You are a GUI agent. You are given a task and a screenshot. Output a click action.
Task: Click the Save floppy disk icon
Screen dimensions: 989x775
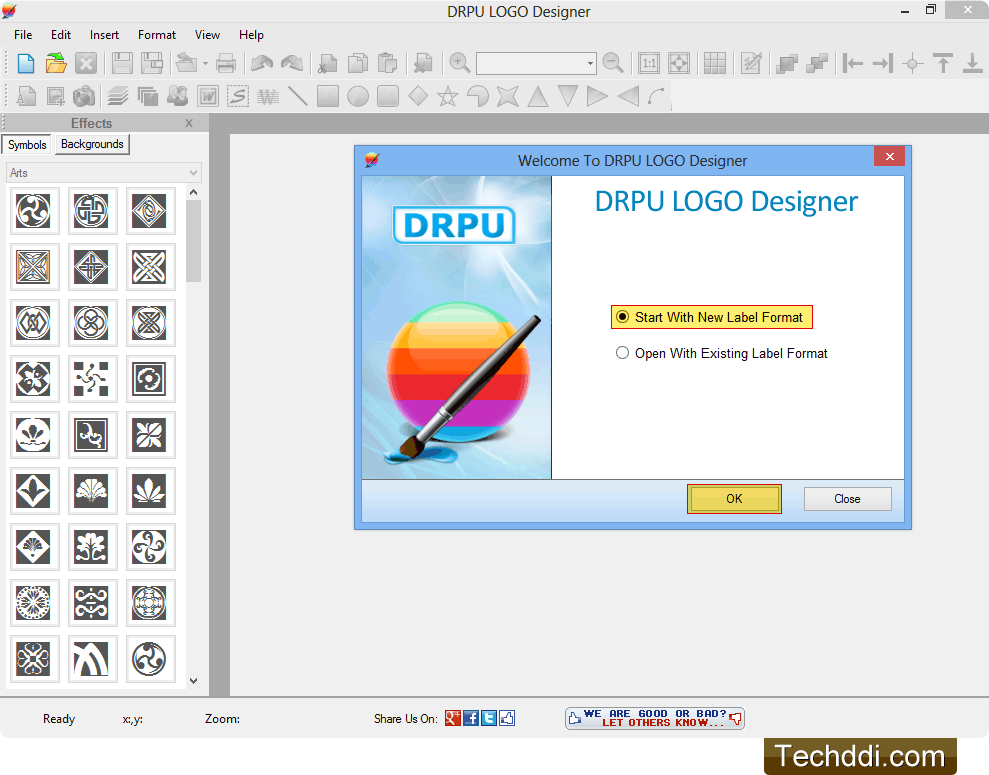(122, 64)
